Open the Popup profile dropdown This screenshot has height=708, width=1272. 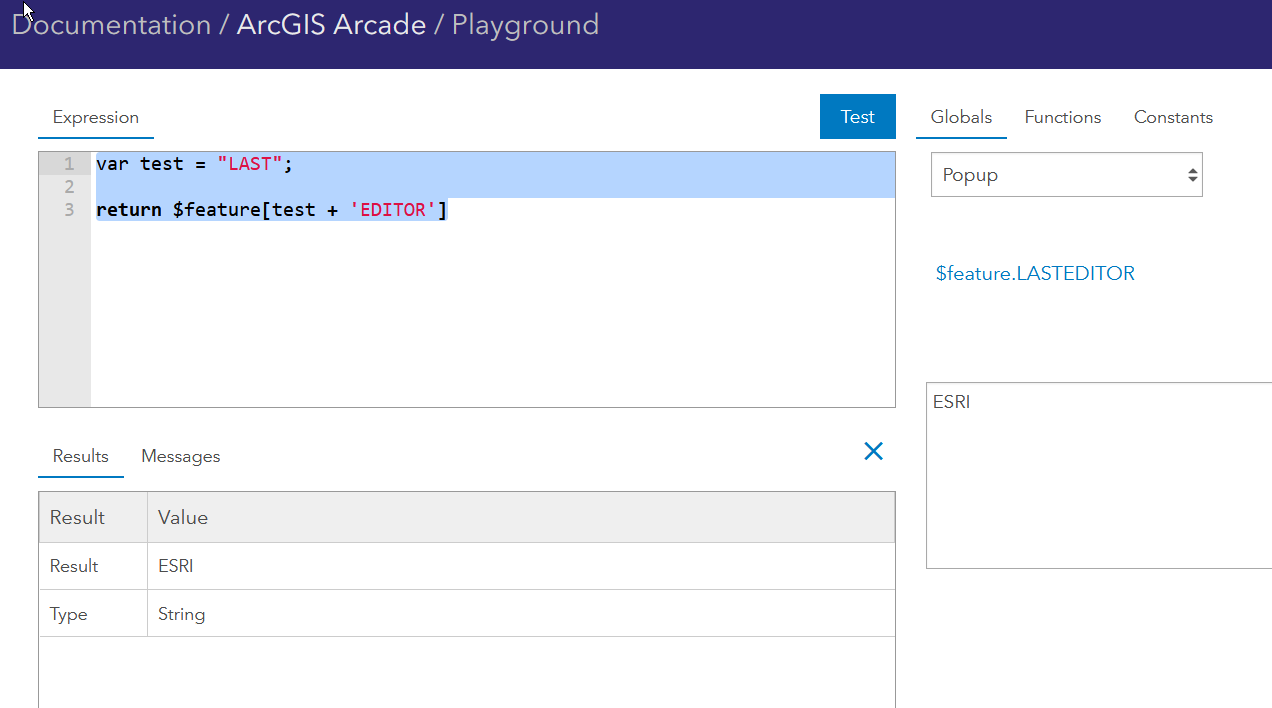tap(1066, 175)
